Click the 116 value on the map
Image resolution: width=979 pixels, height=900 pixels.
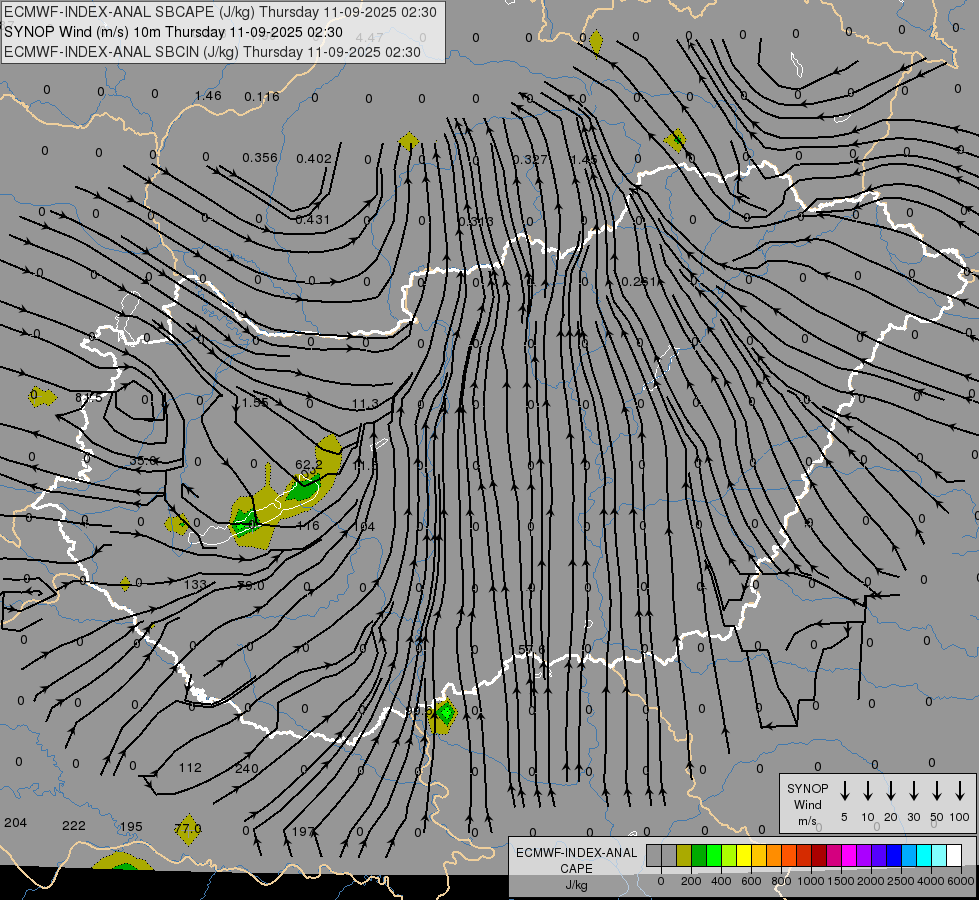click(308, 525)
